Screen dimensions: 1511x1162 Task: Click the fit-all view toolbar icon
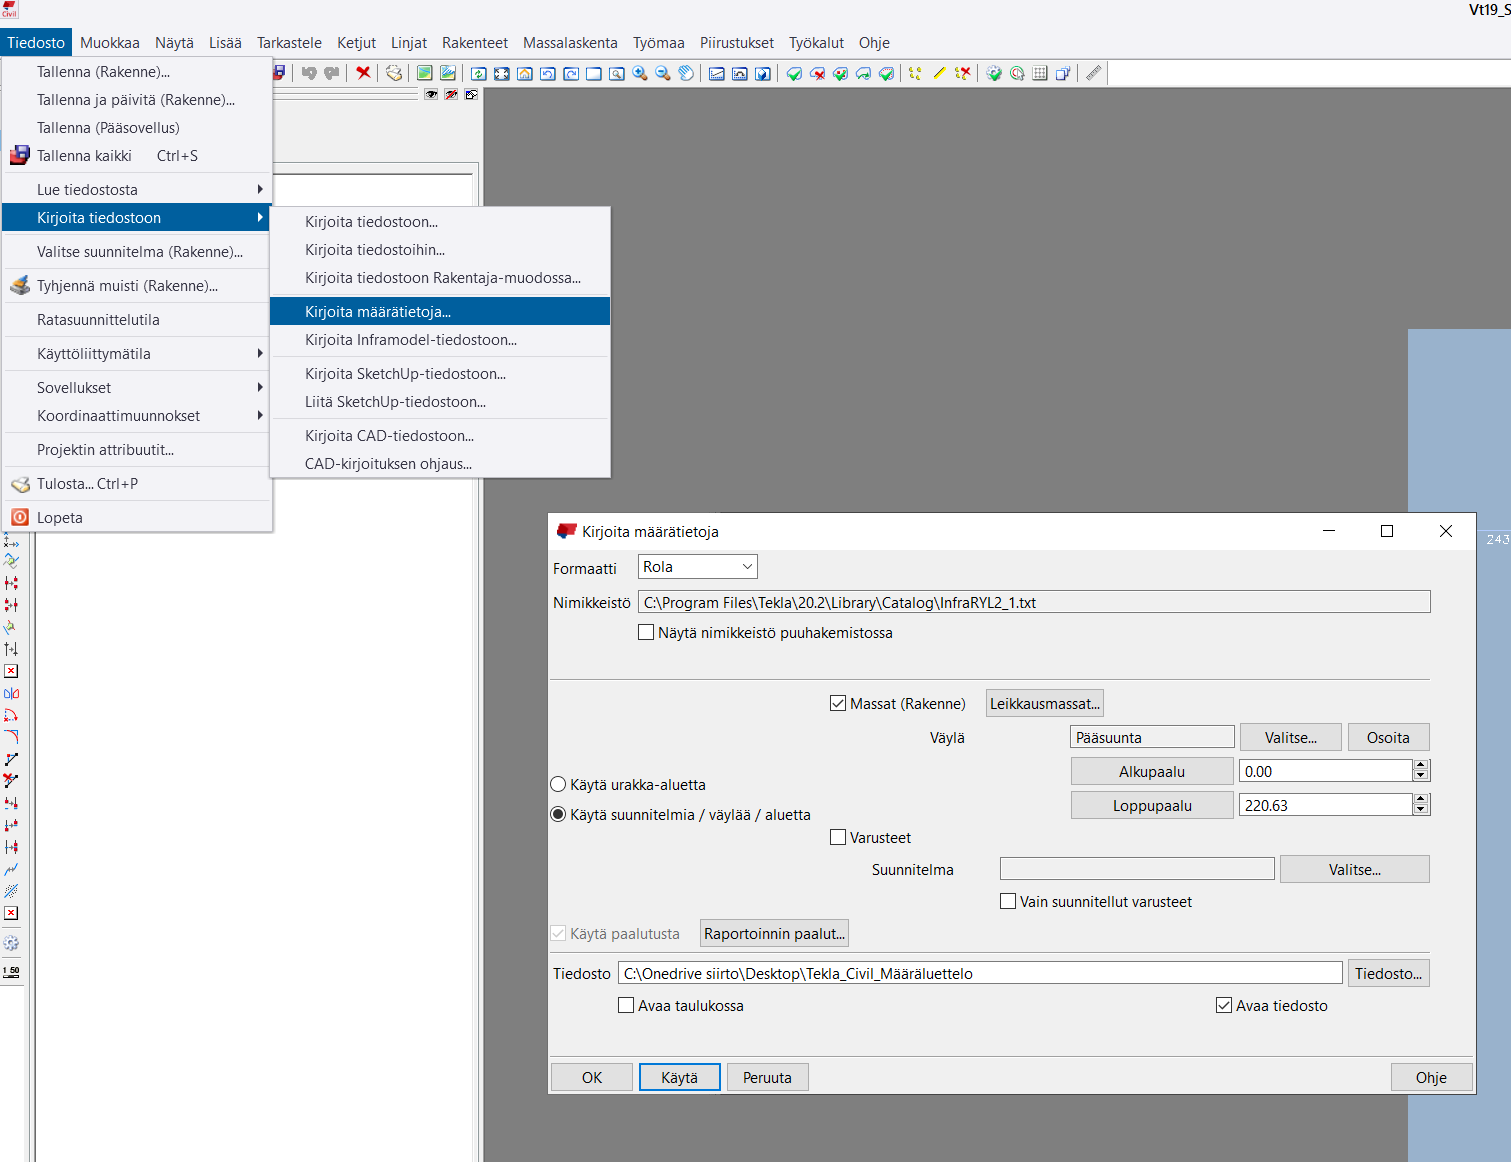[502, 73]
